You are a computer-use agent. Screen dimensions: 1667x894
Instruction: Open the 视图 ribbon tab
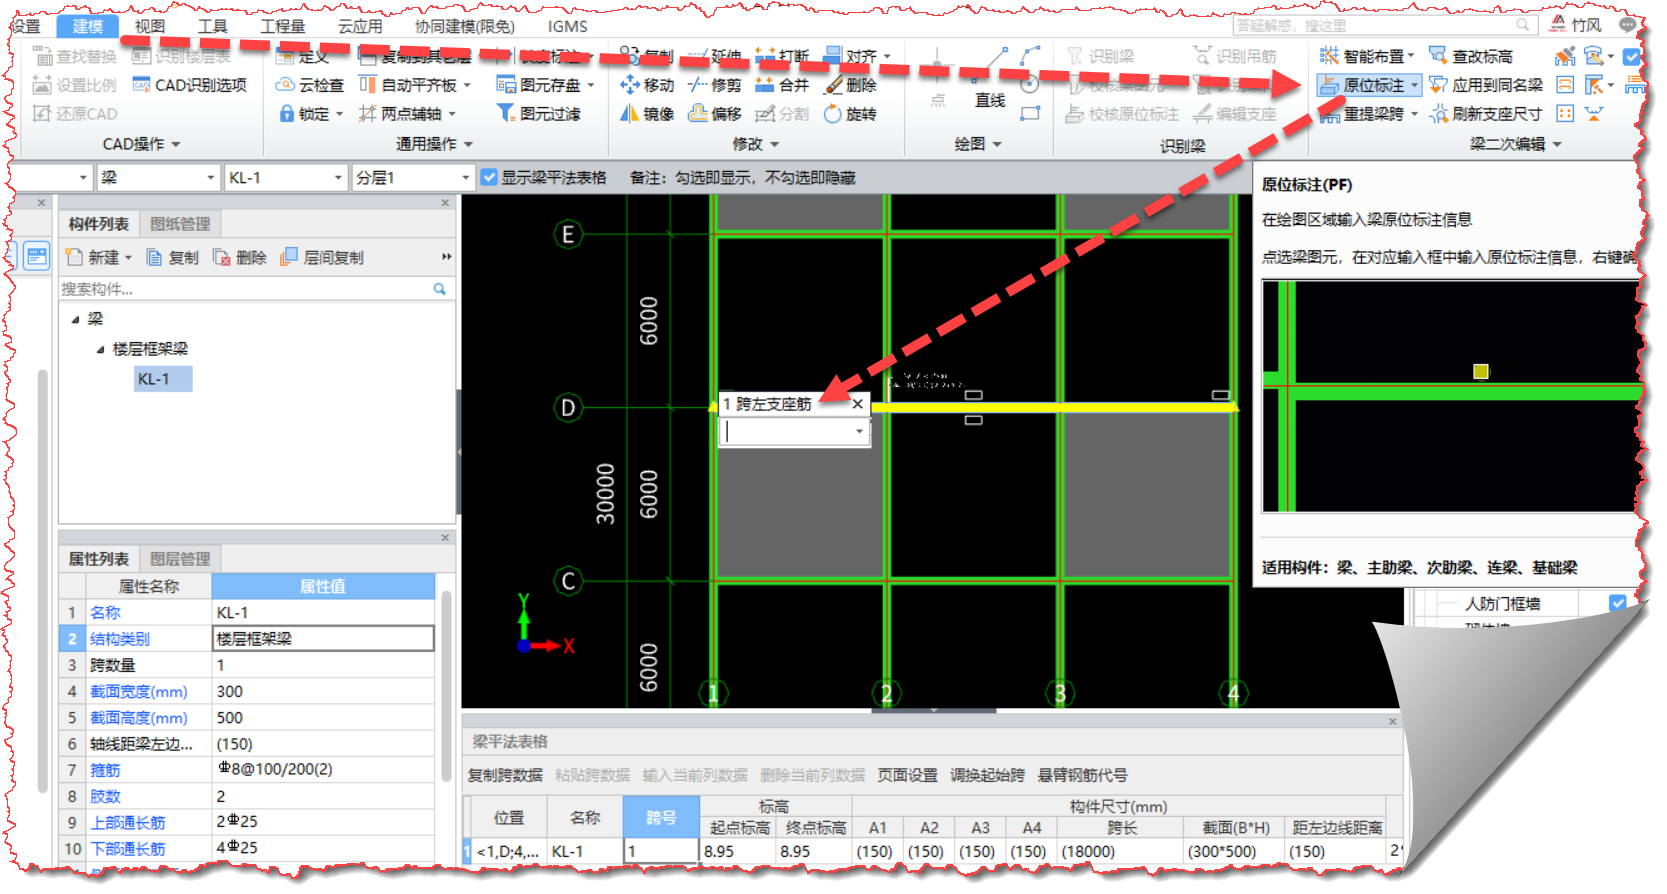tap(150, 26)
